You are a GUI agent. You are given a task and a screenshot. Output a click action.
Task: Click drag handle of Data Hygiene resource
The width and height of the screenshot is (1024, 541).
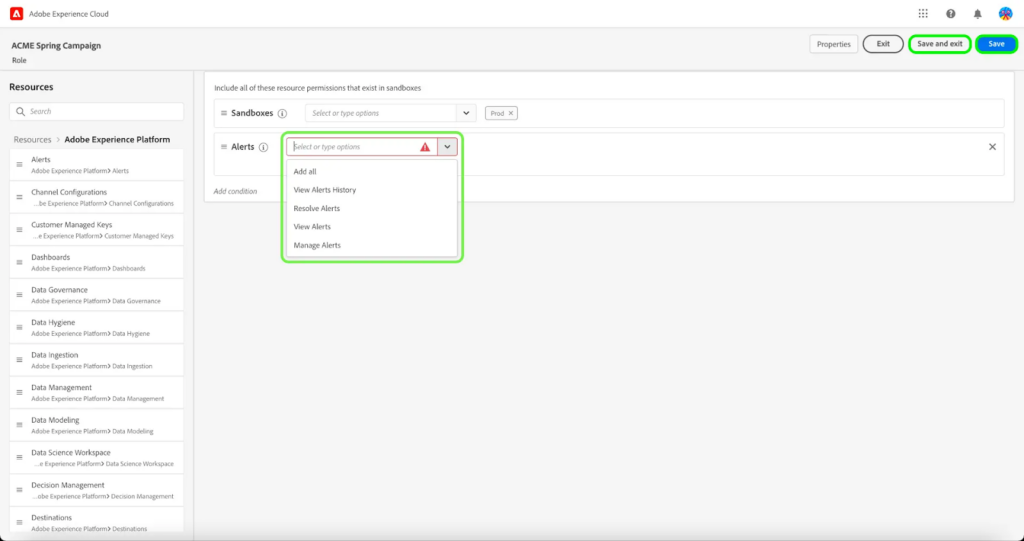[20, 327]
